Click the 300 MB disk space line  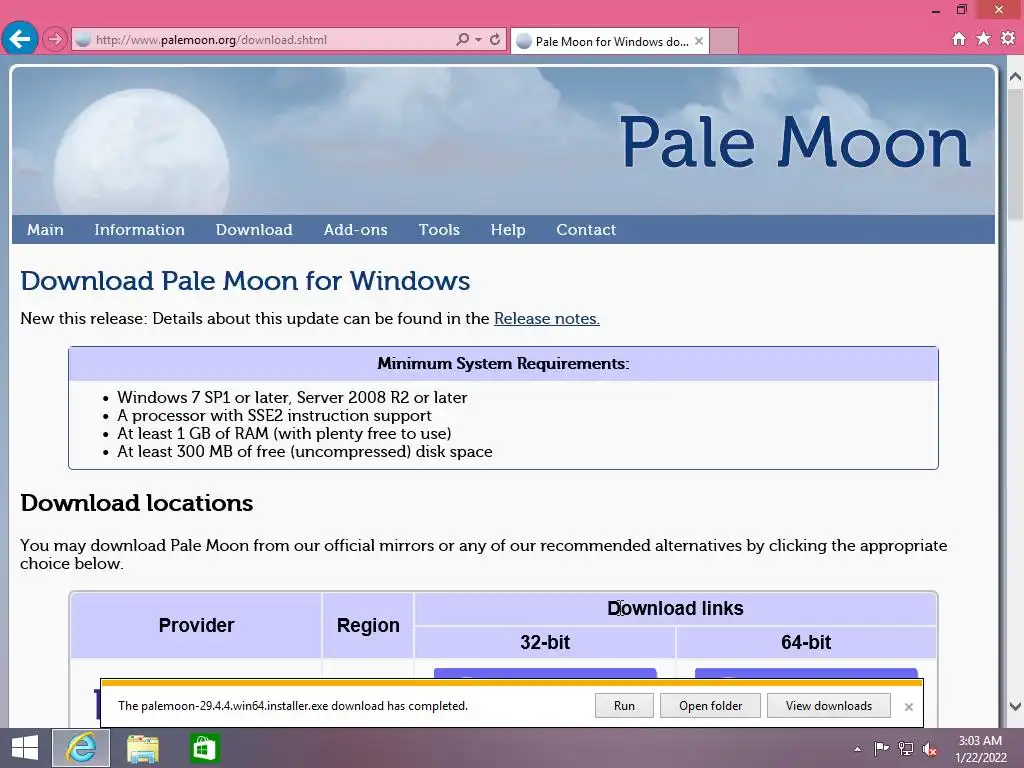304,452
